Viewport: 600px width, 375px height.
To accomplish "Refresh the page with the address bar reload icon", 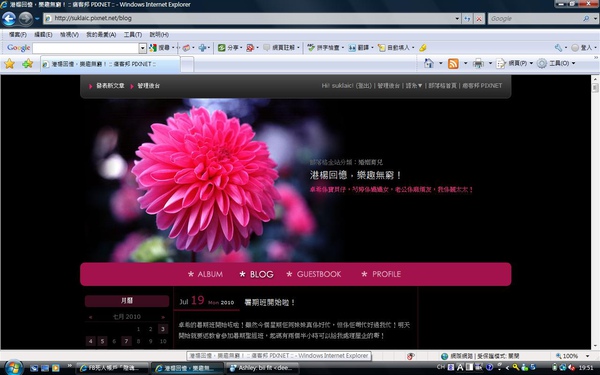I will 467,18.
